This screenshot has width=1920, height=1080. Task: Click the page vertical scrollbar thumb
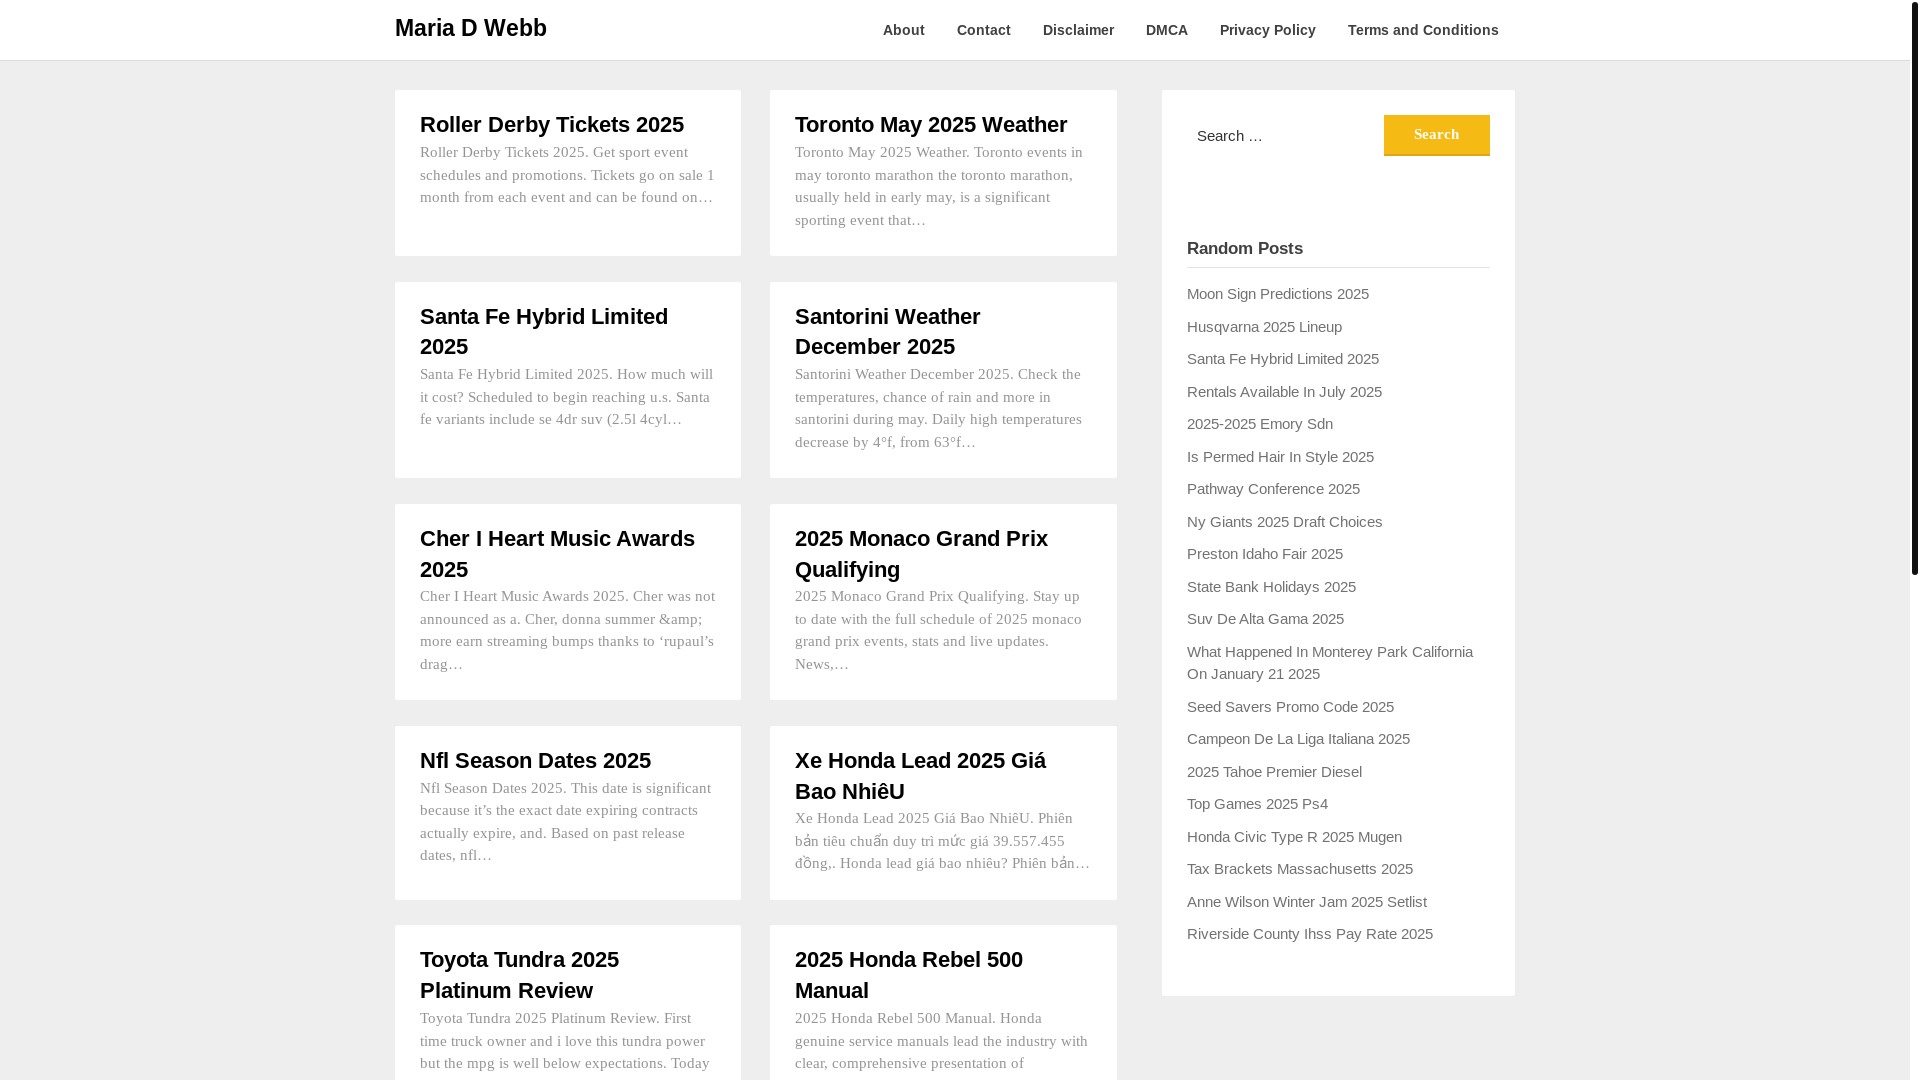[1914, 288]
